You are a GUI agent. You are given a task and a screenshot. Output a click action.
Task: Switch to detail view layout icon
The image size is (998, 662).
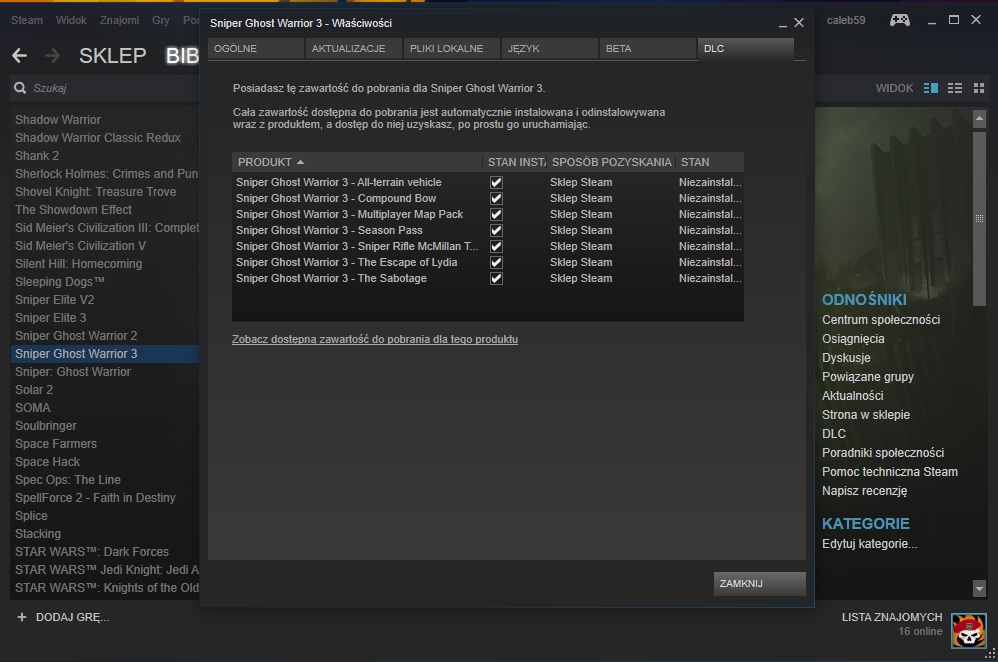(931, 88)
